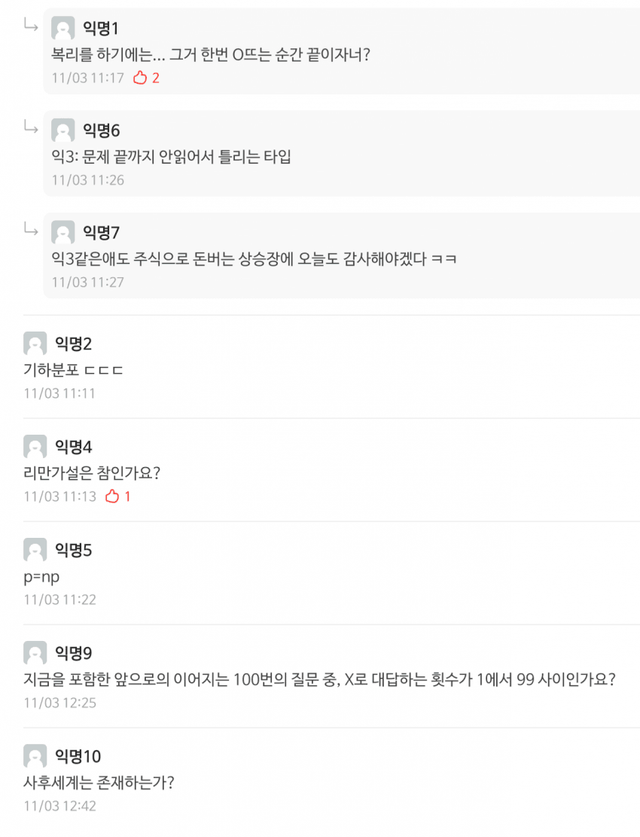Click the 익명5 profile avatar

[35, 549]
